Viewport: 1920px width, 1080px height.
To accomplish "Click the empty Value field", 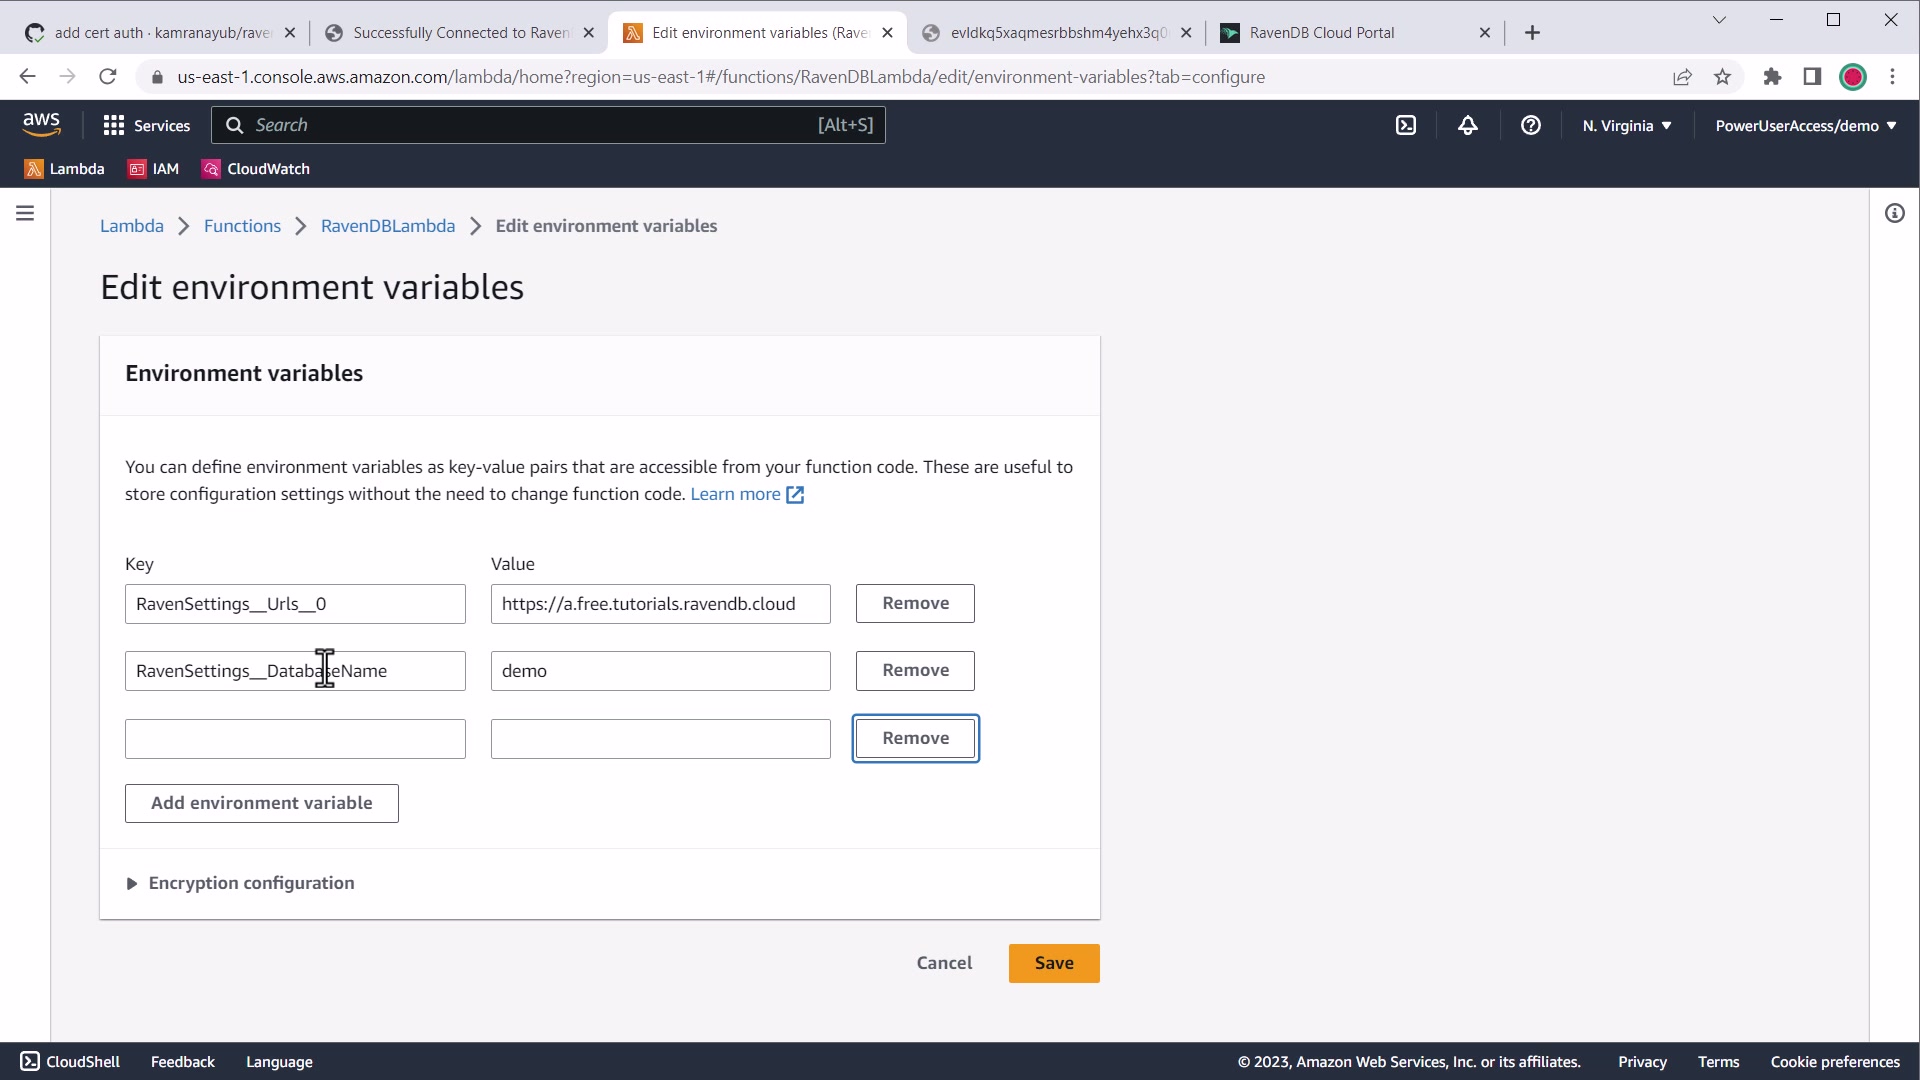I will pyautogui.click(x=660, y=739).
